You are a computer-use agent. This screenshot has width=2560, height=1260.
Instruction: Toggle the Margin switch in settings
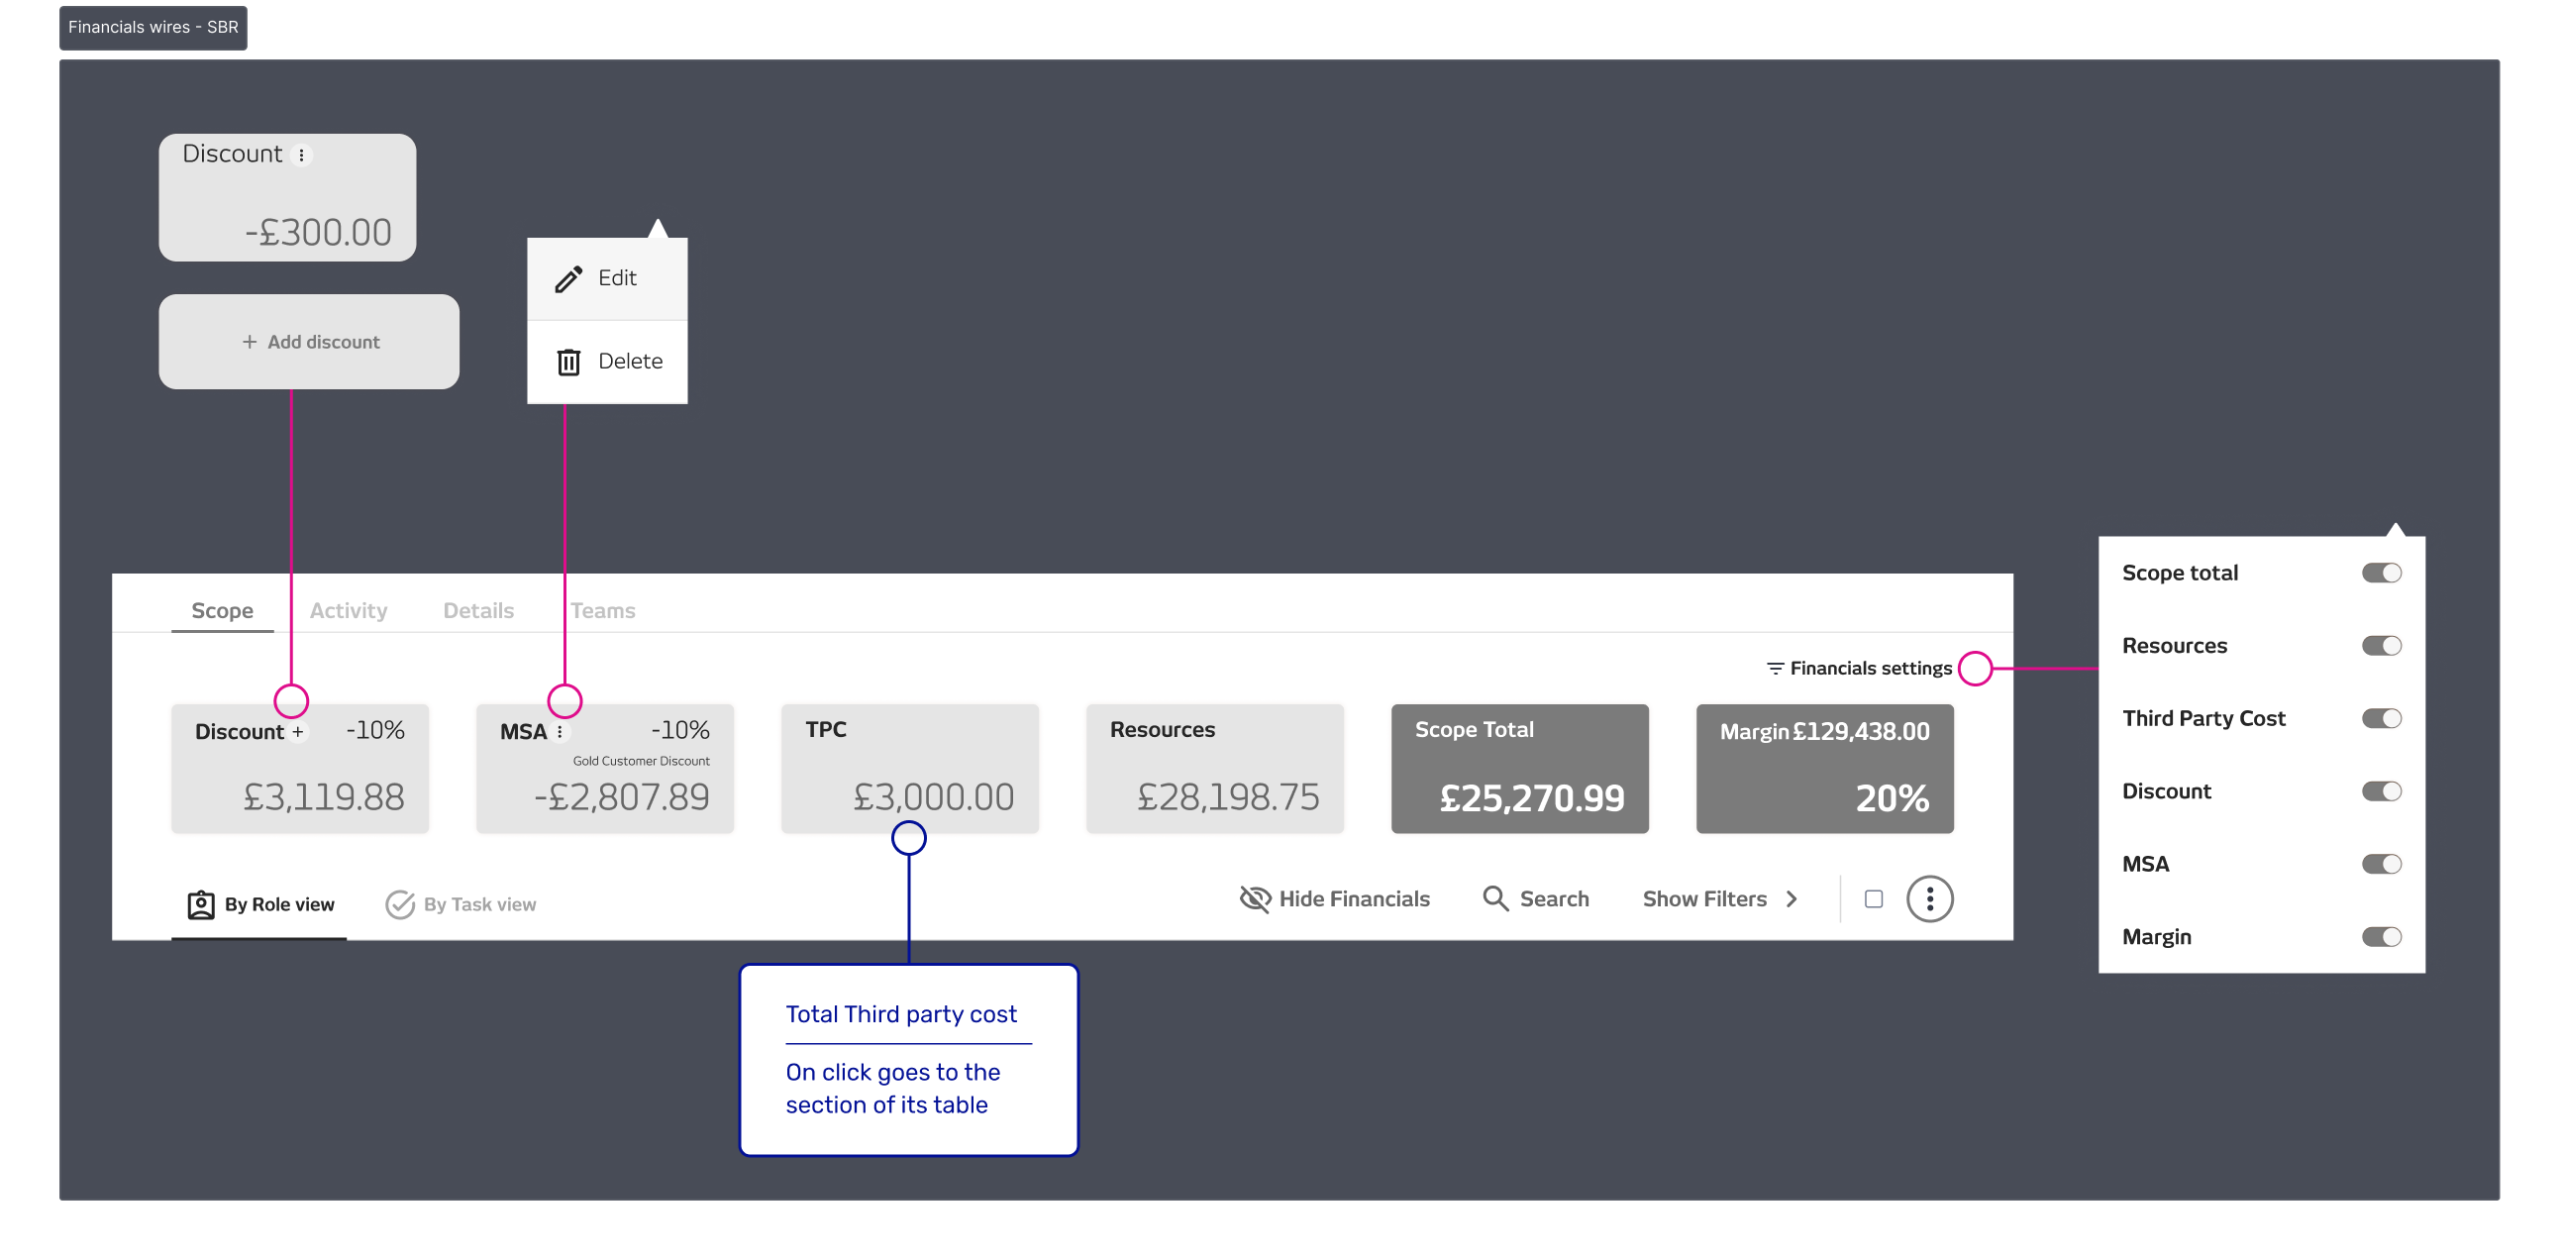tap(2382, 938)
